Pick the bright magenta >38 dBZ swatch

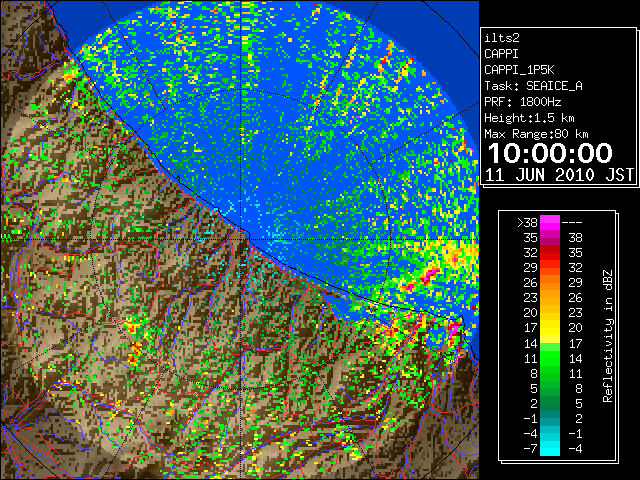pos(550,223)
